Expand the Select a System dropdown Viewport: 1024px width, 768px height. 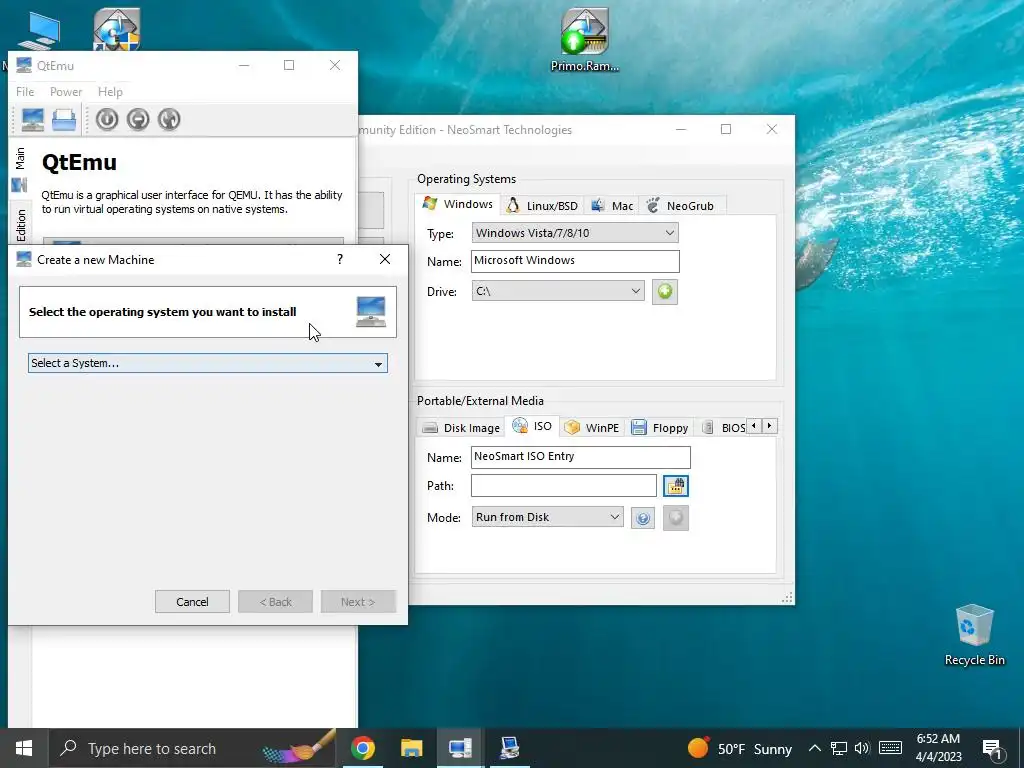[208, 363]
